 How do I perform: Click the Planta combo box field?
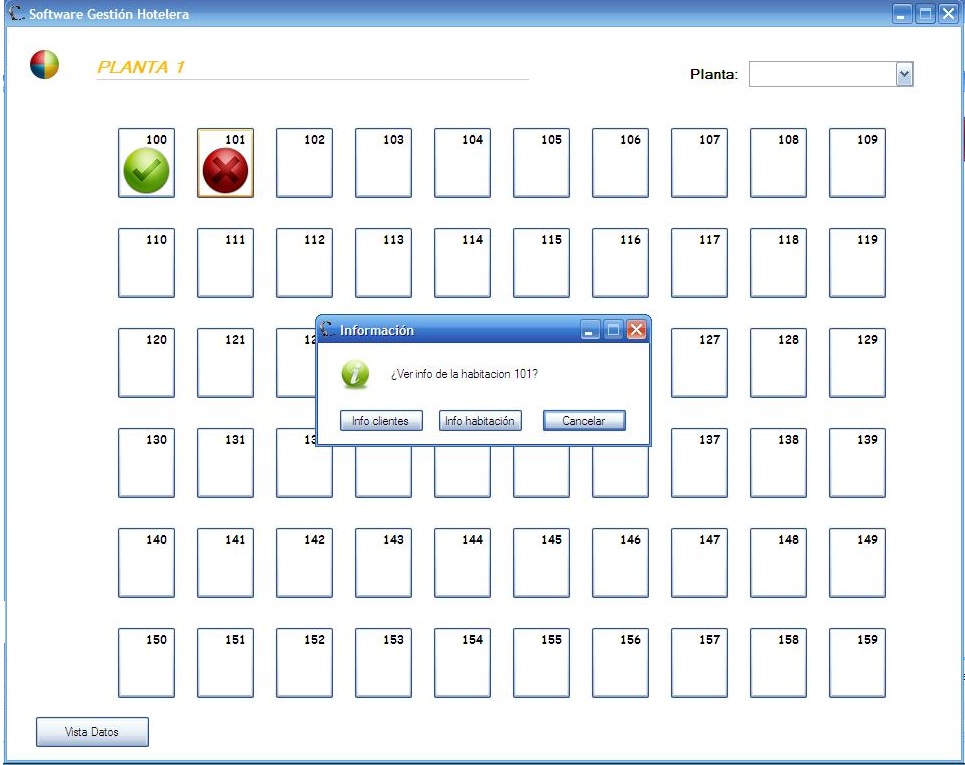coord(831,74)
